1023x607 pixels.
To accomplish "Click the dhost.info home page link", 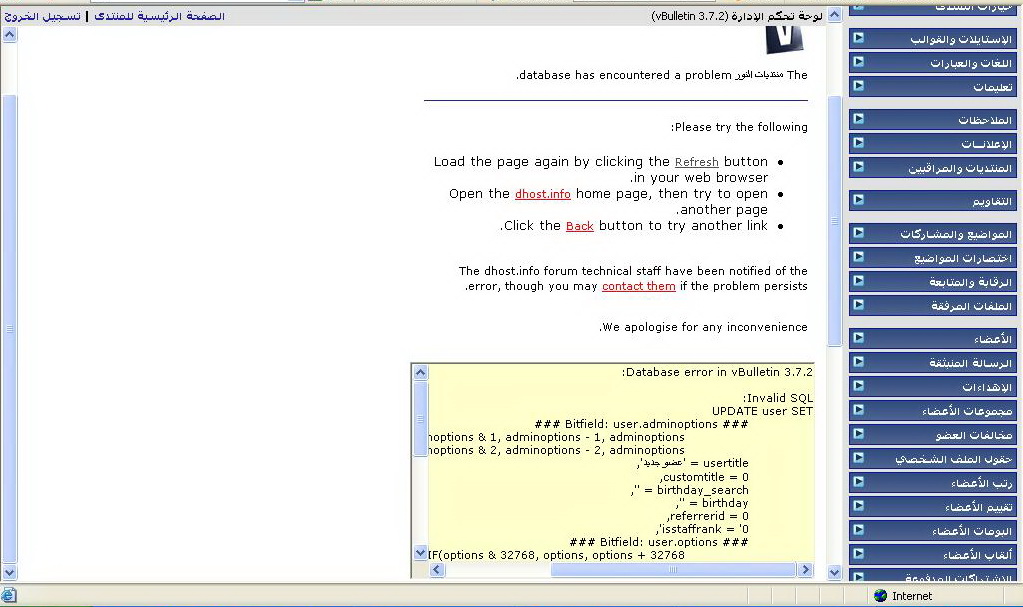I will click(x=542, y=194).
